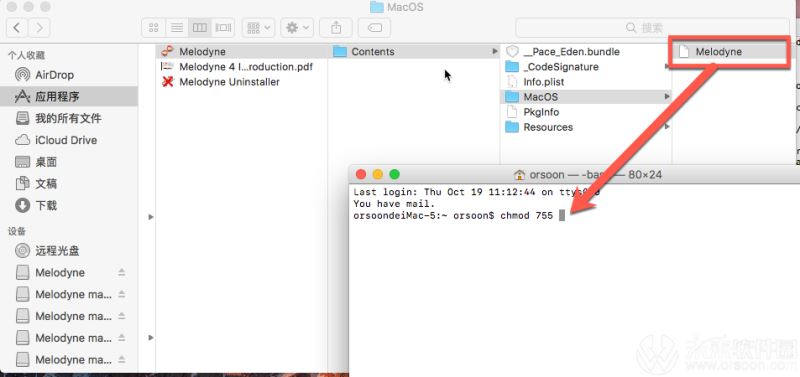Click the Terminal title bar home icon
This screenshot has height=377, width=800.
[x=519, y=174]
